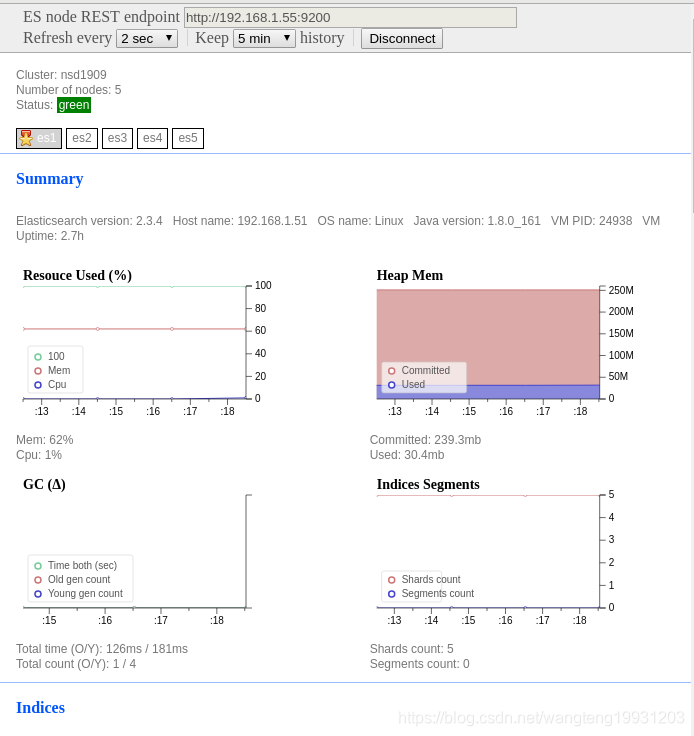Click 'Total time (O/Y): 126ms / 181ms'
Viewport: 694px width, 736px height.
(102, 649)
